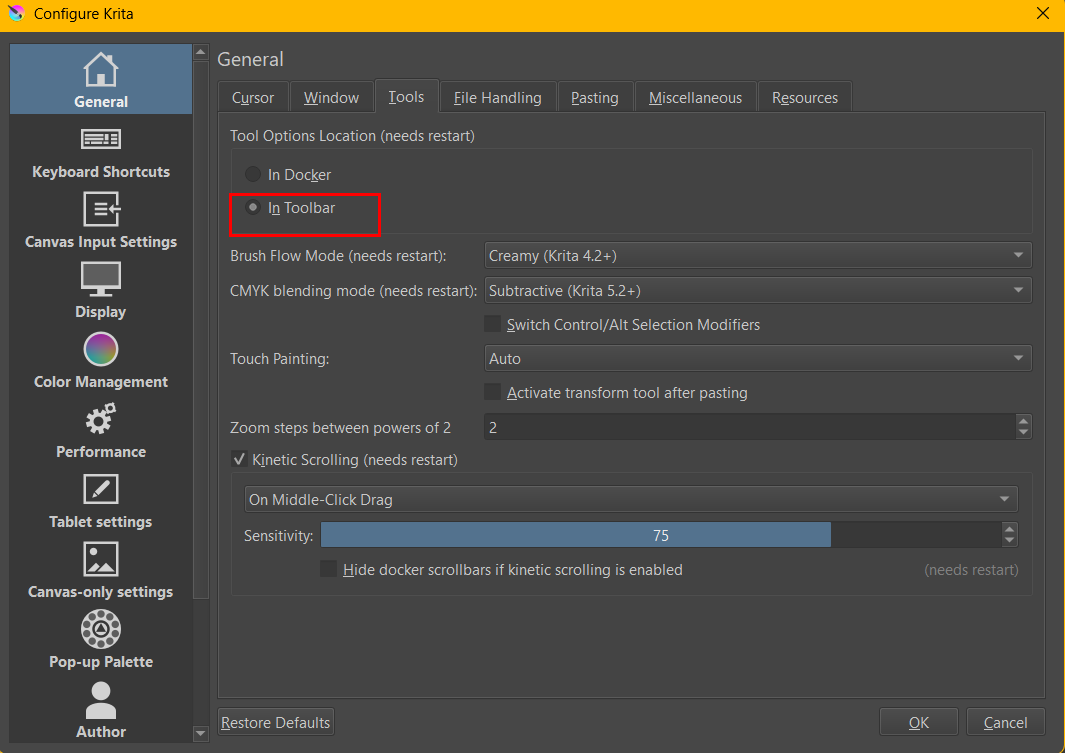The width and height of the screenshot is (1065, 753).
Task: Open the Pop-up Palette icon
Action: tap(101, 630)
